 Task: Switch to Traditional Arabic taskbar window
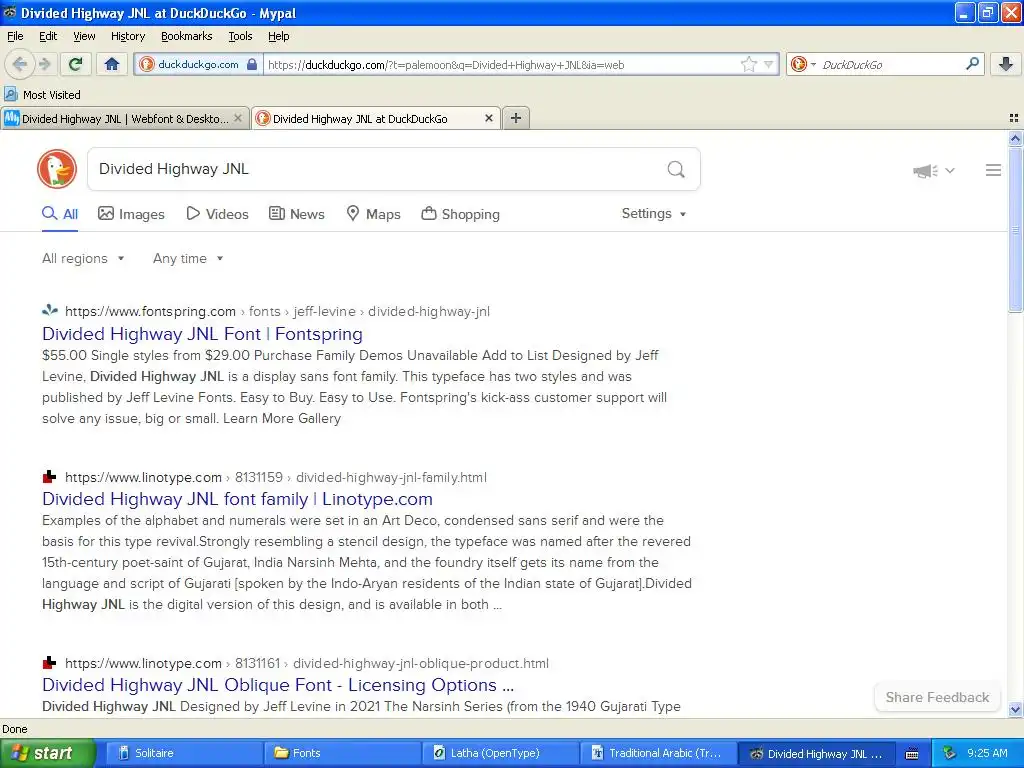point(658,754)
